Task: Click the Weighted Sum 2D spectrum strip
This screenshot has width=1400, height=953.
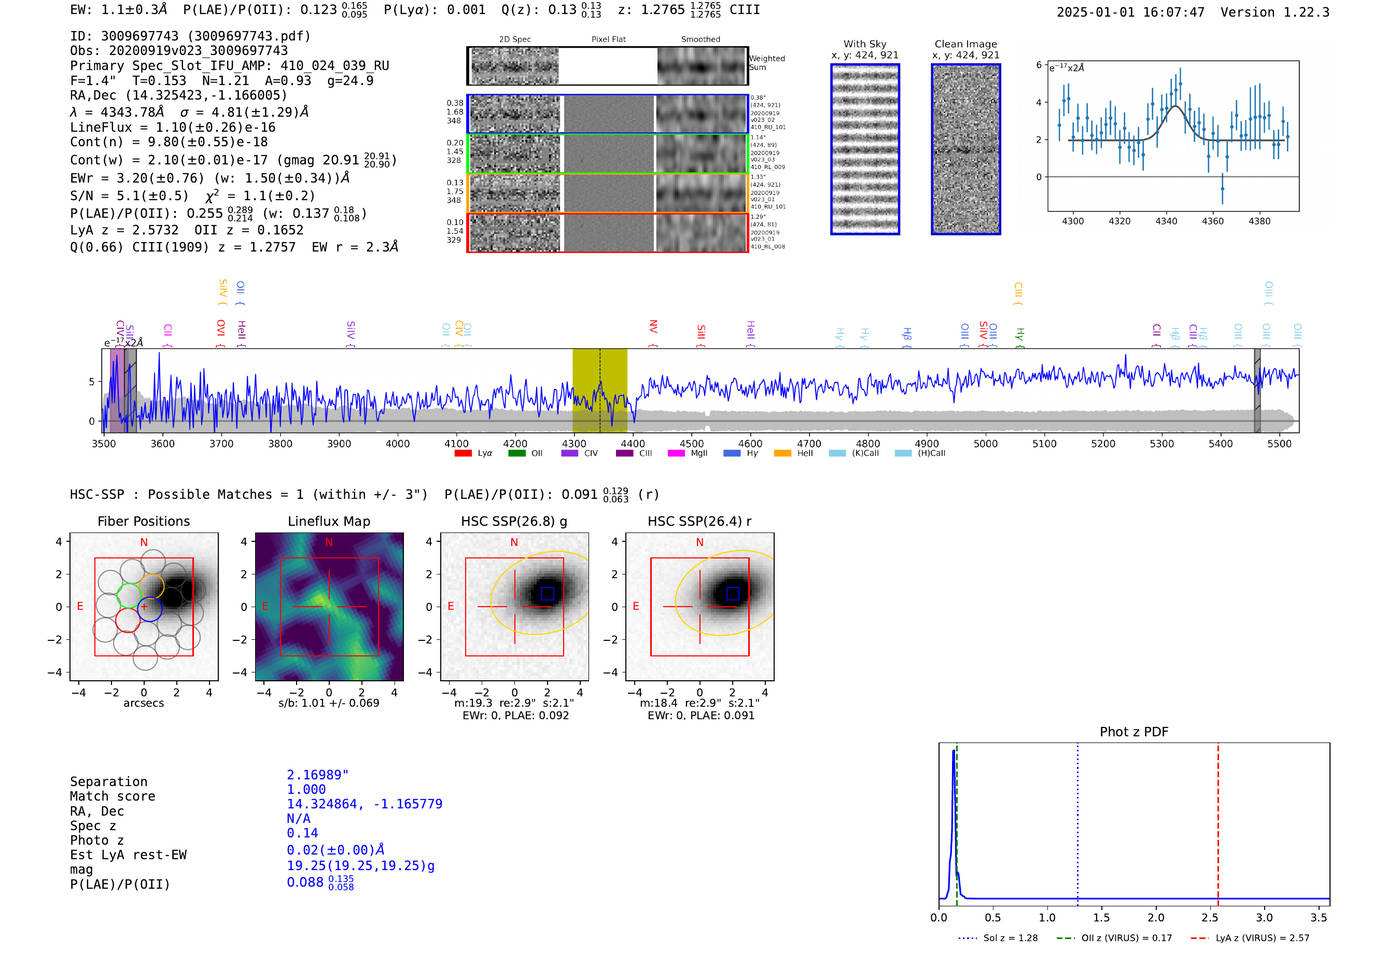Action: click(607, 66)
